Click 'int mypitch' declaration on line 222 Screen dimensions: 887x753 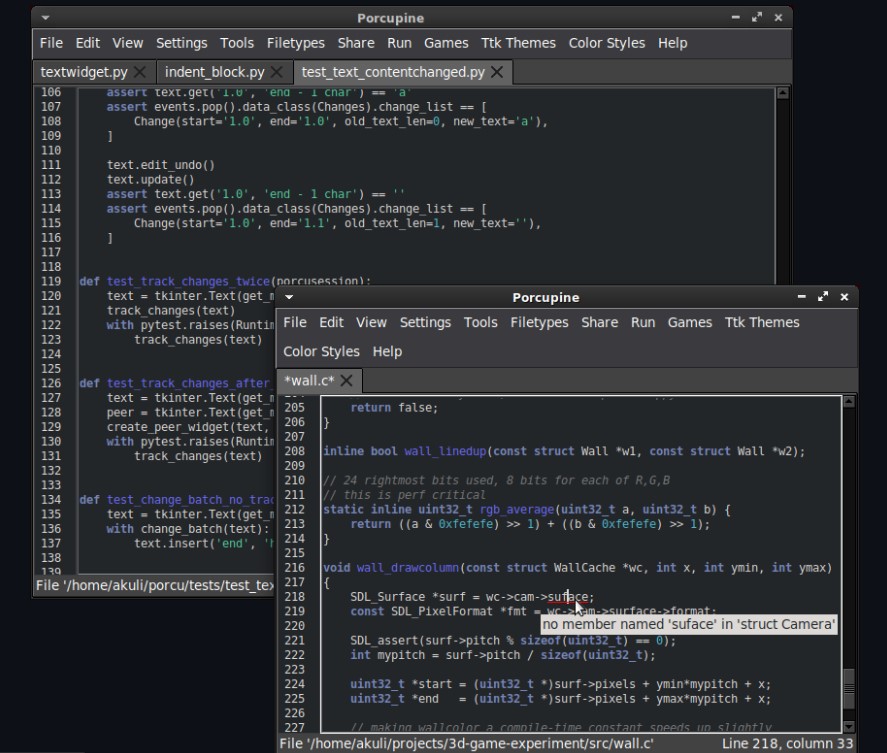pyautogui.click(x=391, y=655)
